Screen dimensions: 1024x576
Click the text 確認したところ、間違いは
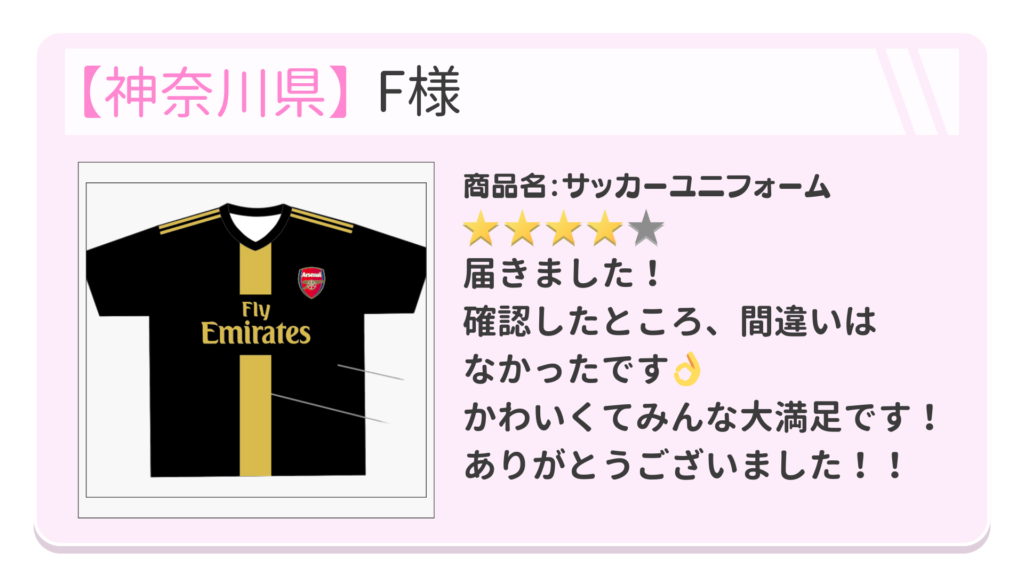click(669, 322)
